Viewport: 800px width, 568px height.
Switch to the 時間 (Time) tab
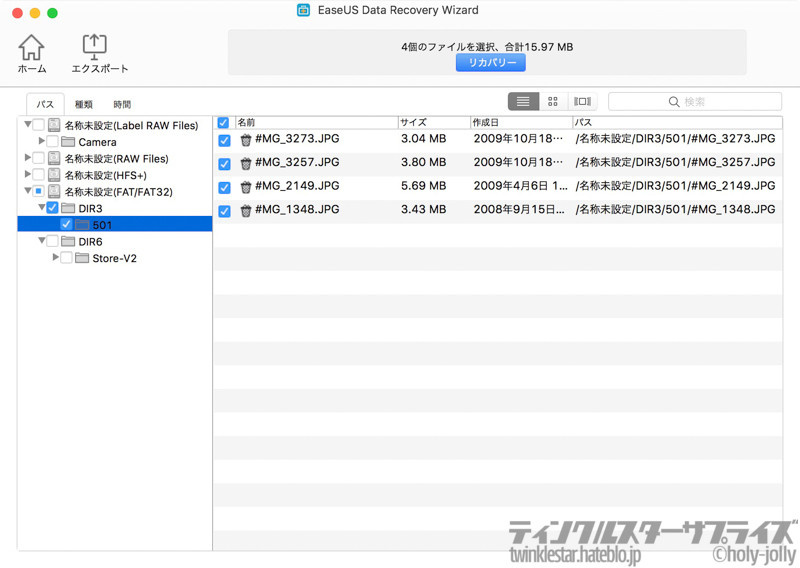pos(122,104)
